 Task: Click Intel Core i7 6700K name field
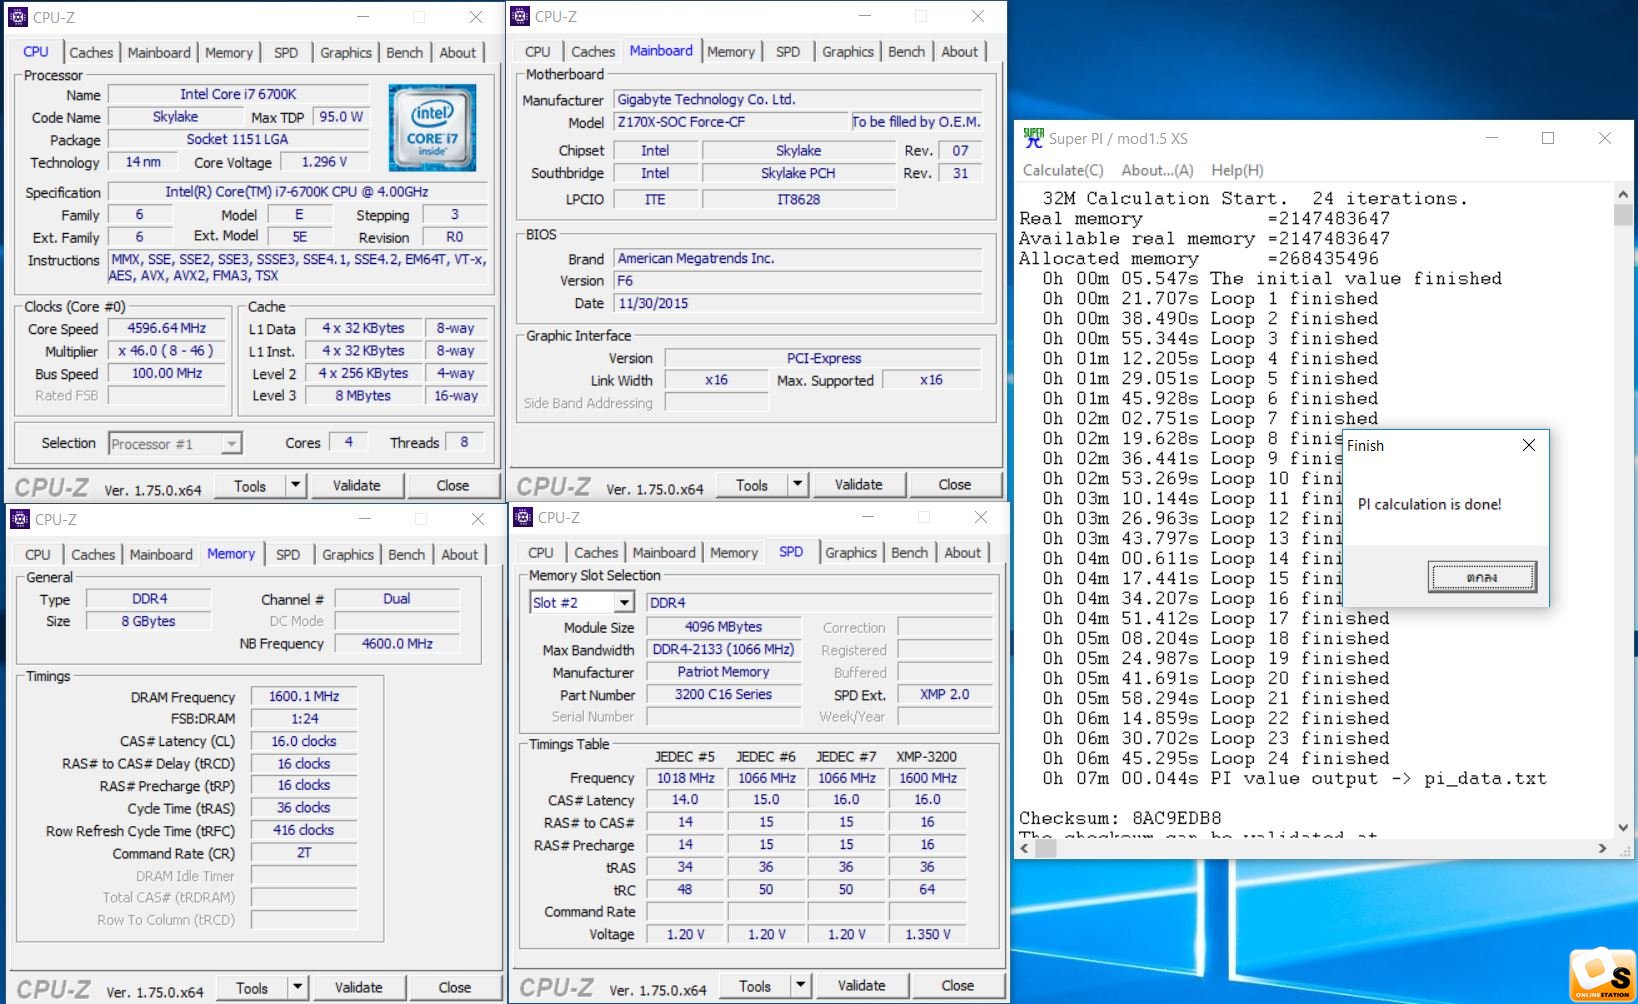238,94
